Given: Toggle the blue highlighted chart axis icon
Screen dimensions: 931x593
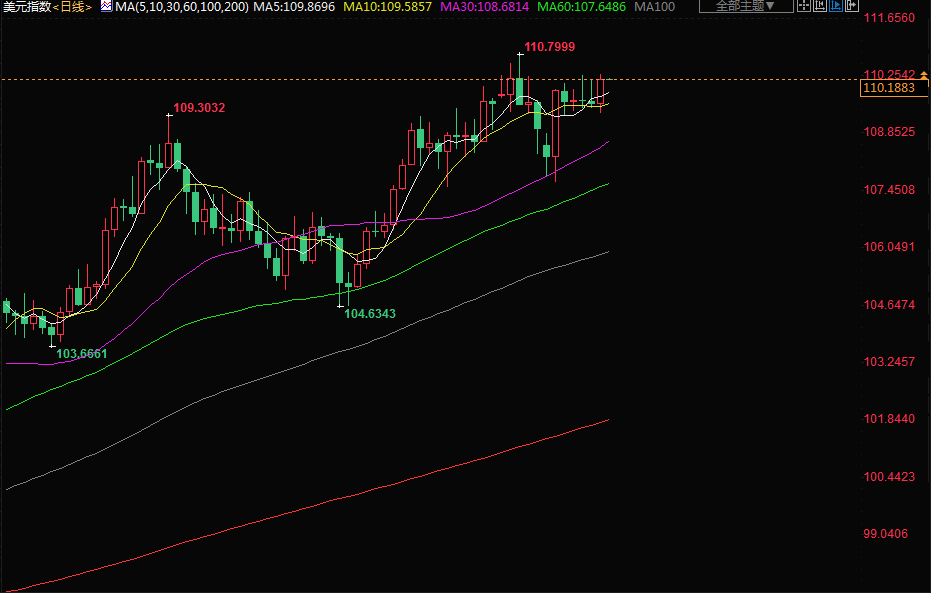Looking at the screenshot, I should point(836,7).
